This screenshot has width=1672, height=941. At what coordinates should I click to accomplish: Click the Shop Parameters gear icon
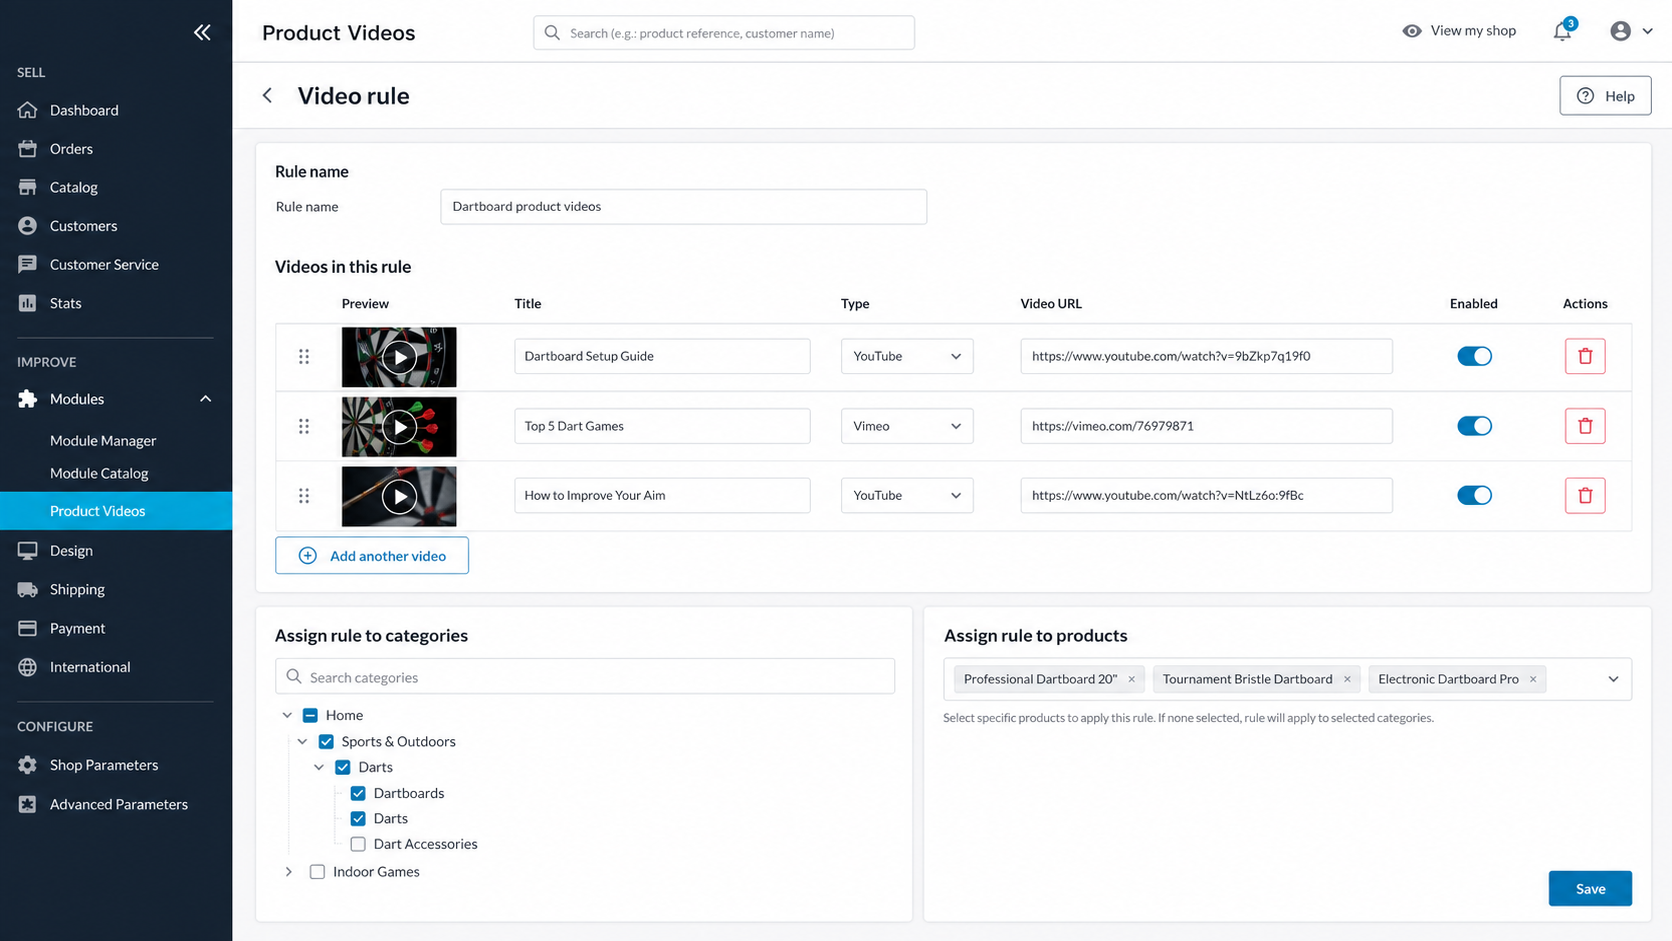(x=28, y=765)
